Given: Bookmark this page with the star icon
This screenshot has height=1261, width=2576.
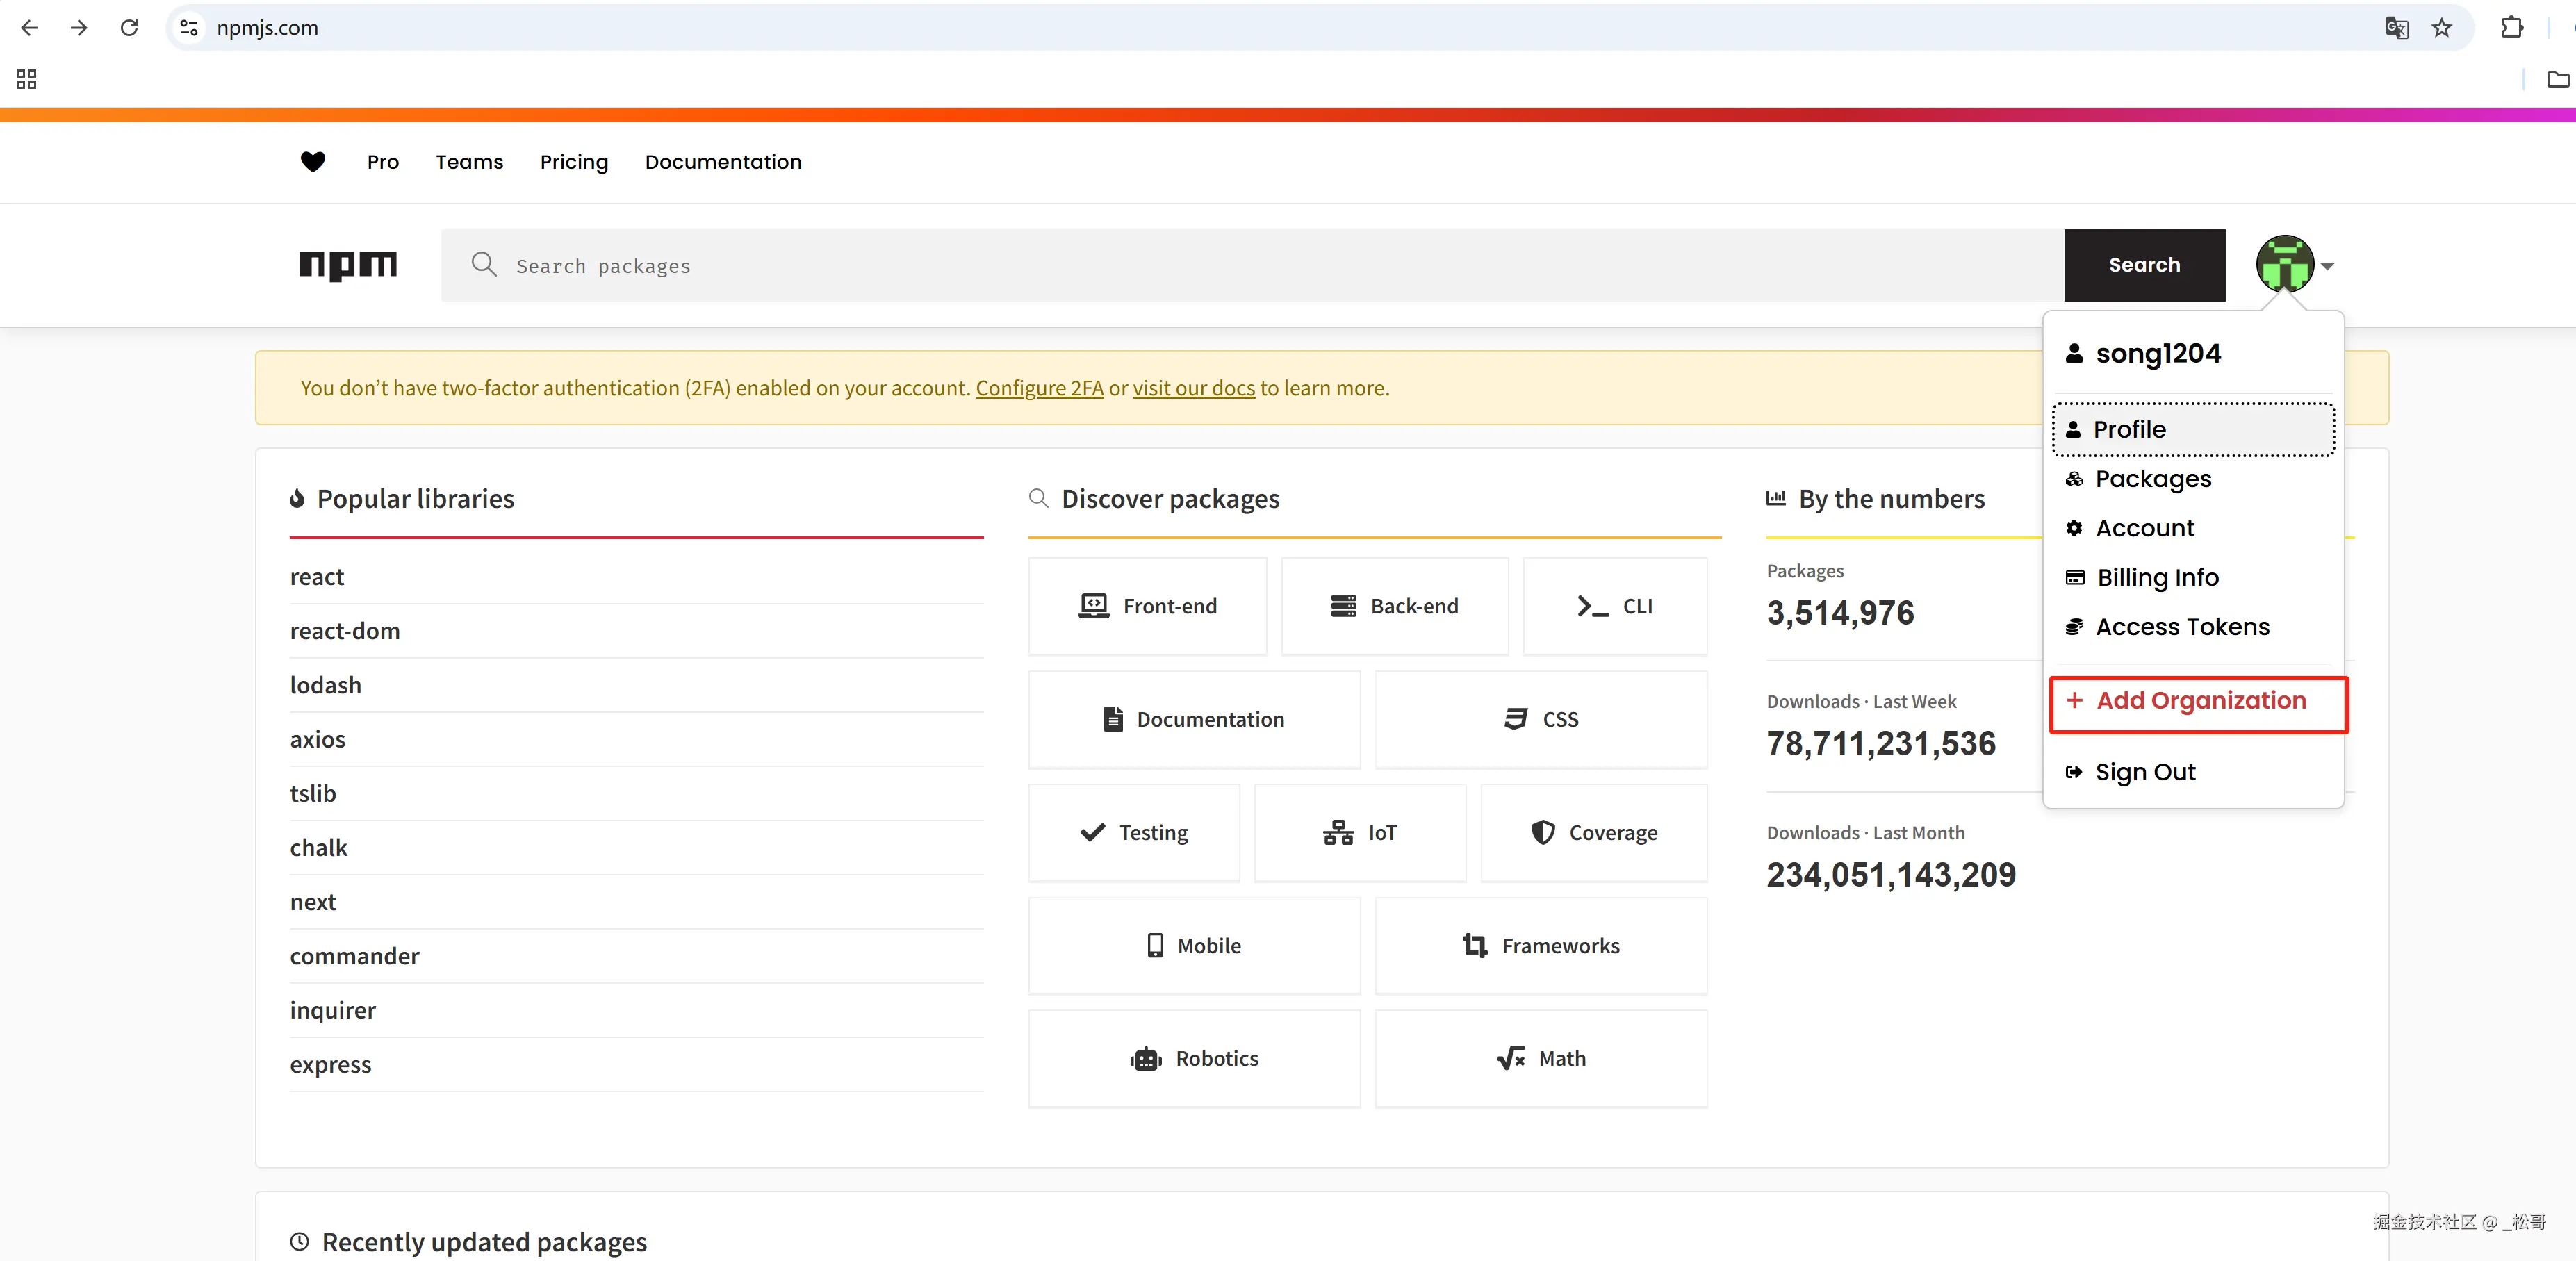Looking at the screenshot, I should pyautogui.click(x=2441, y=28).
